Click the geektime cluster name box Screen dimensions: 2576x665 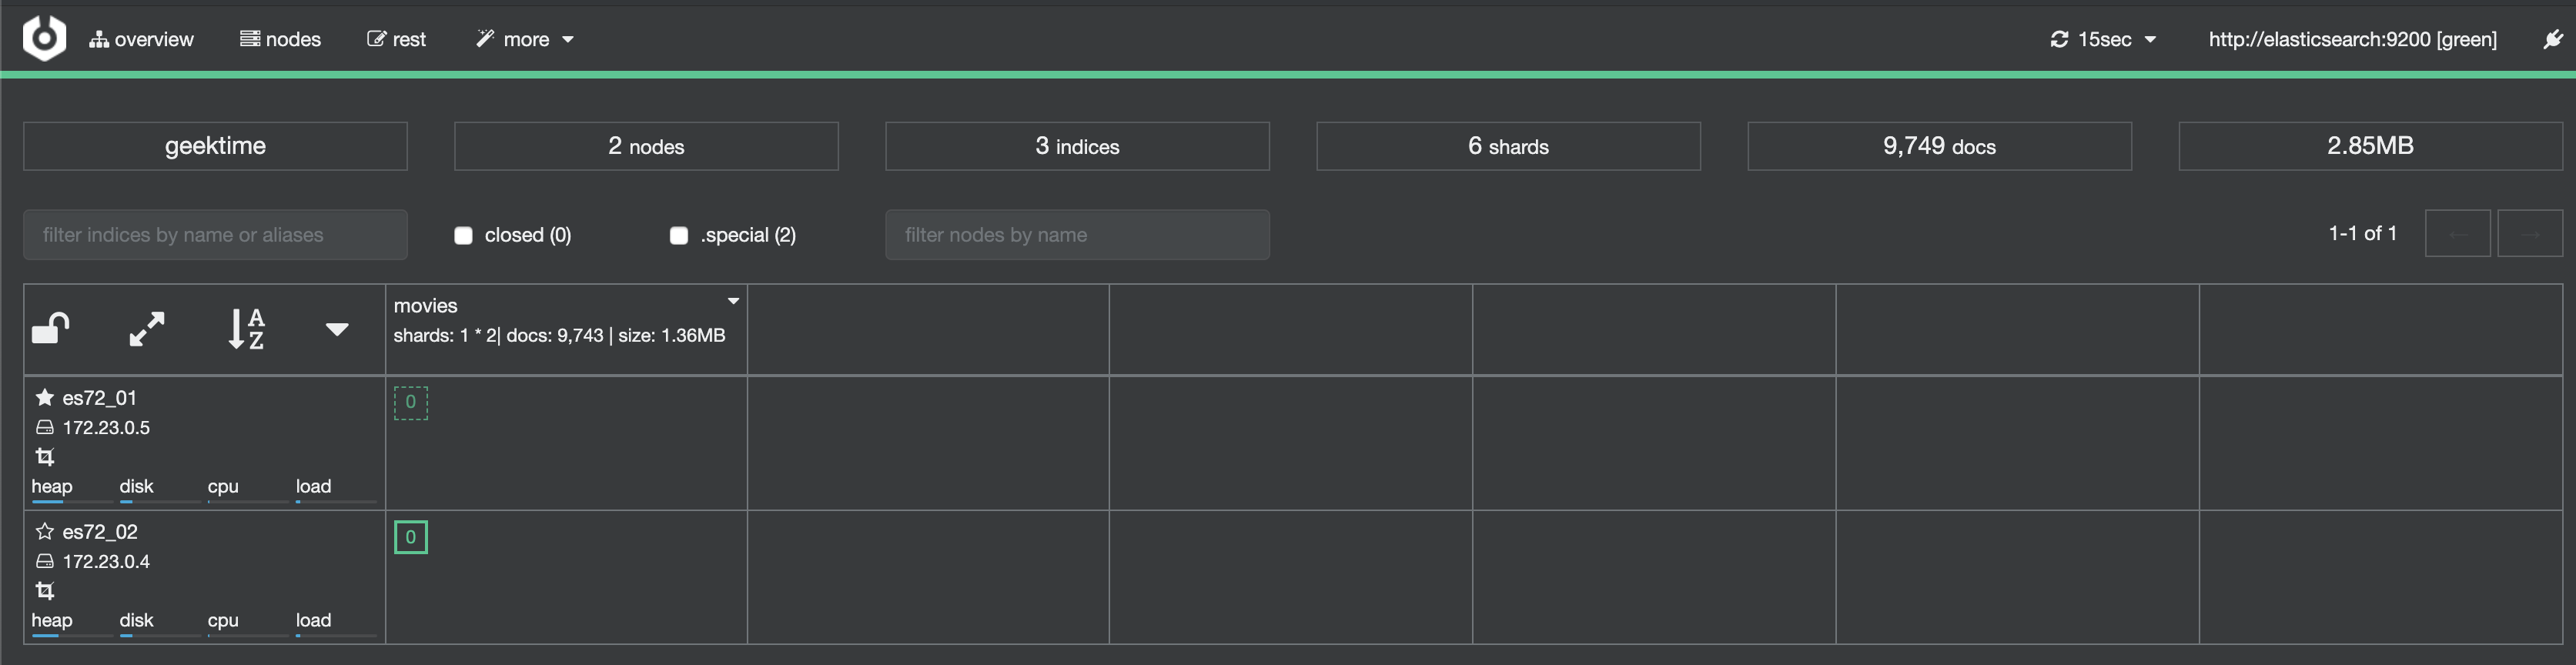(x=215, y=146)
